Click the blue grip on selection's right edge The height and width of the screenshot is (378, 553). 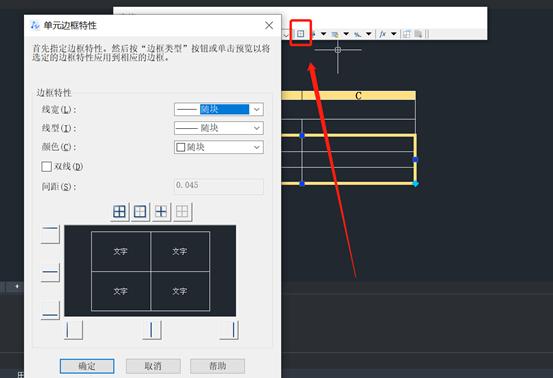tap(415, 160)
